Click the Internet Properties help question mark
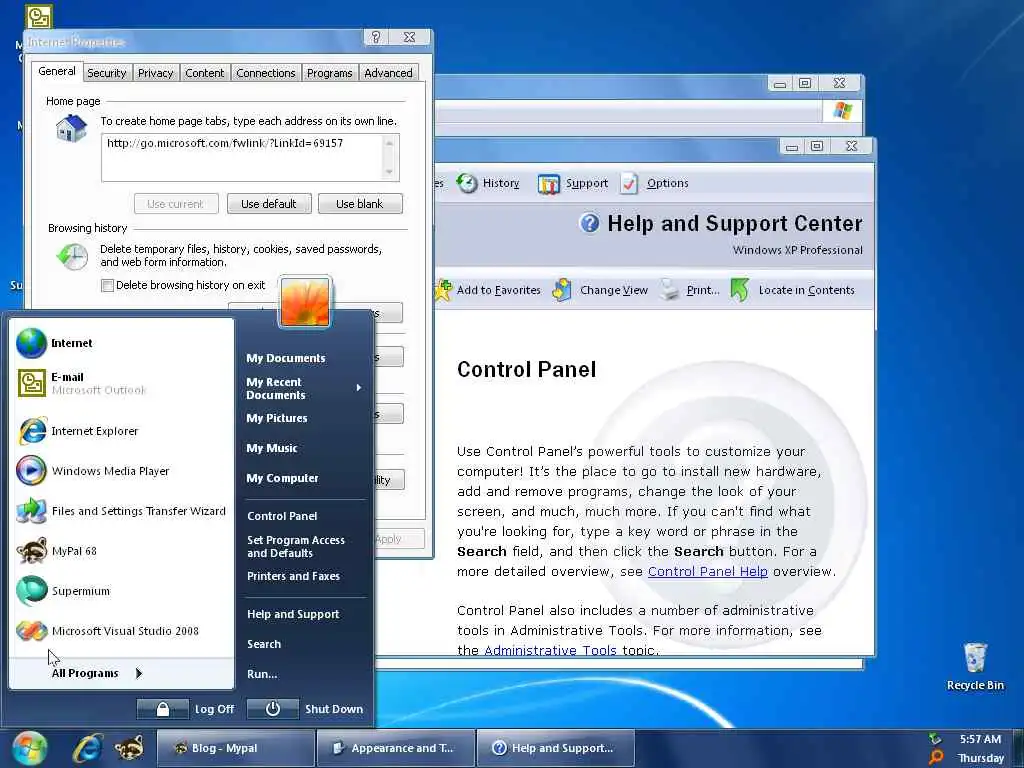Viewport: 1024px width, 768px height. 376,37
